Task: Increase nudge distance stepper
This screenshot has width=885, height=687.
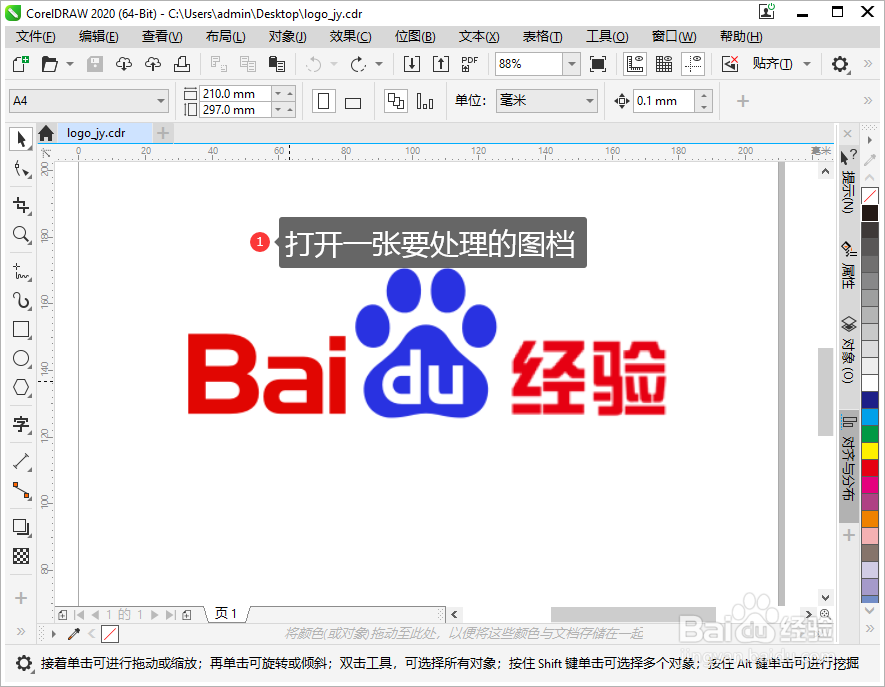Action: point(704,96)
